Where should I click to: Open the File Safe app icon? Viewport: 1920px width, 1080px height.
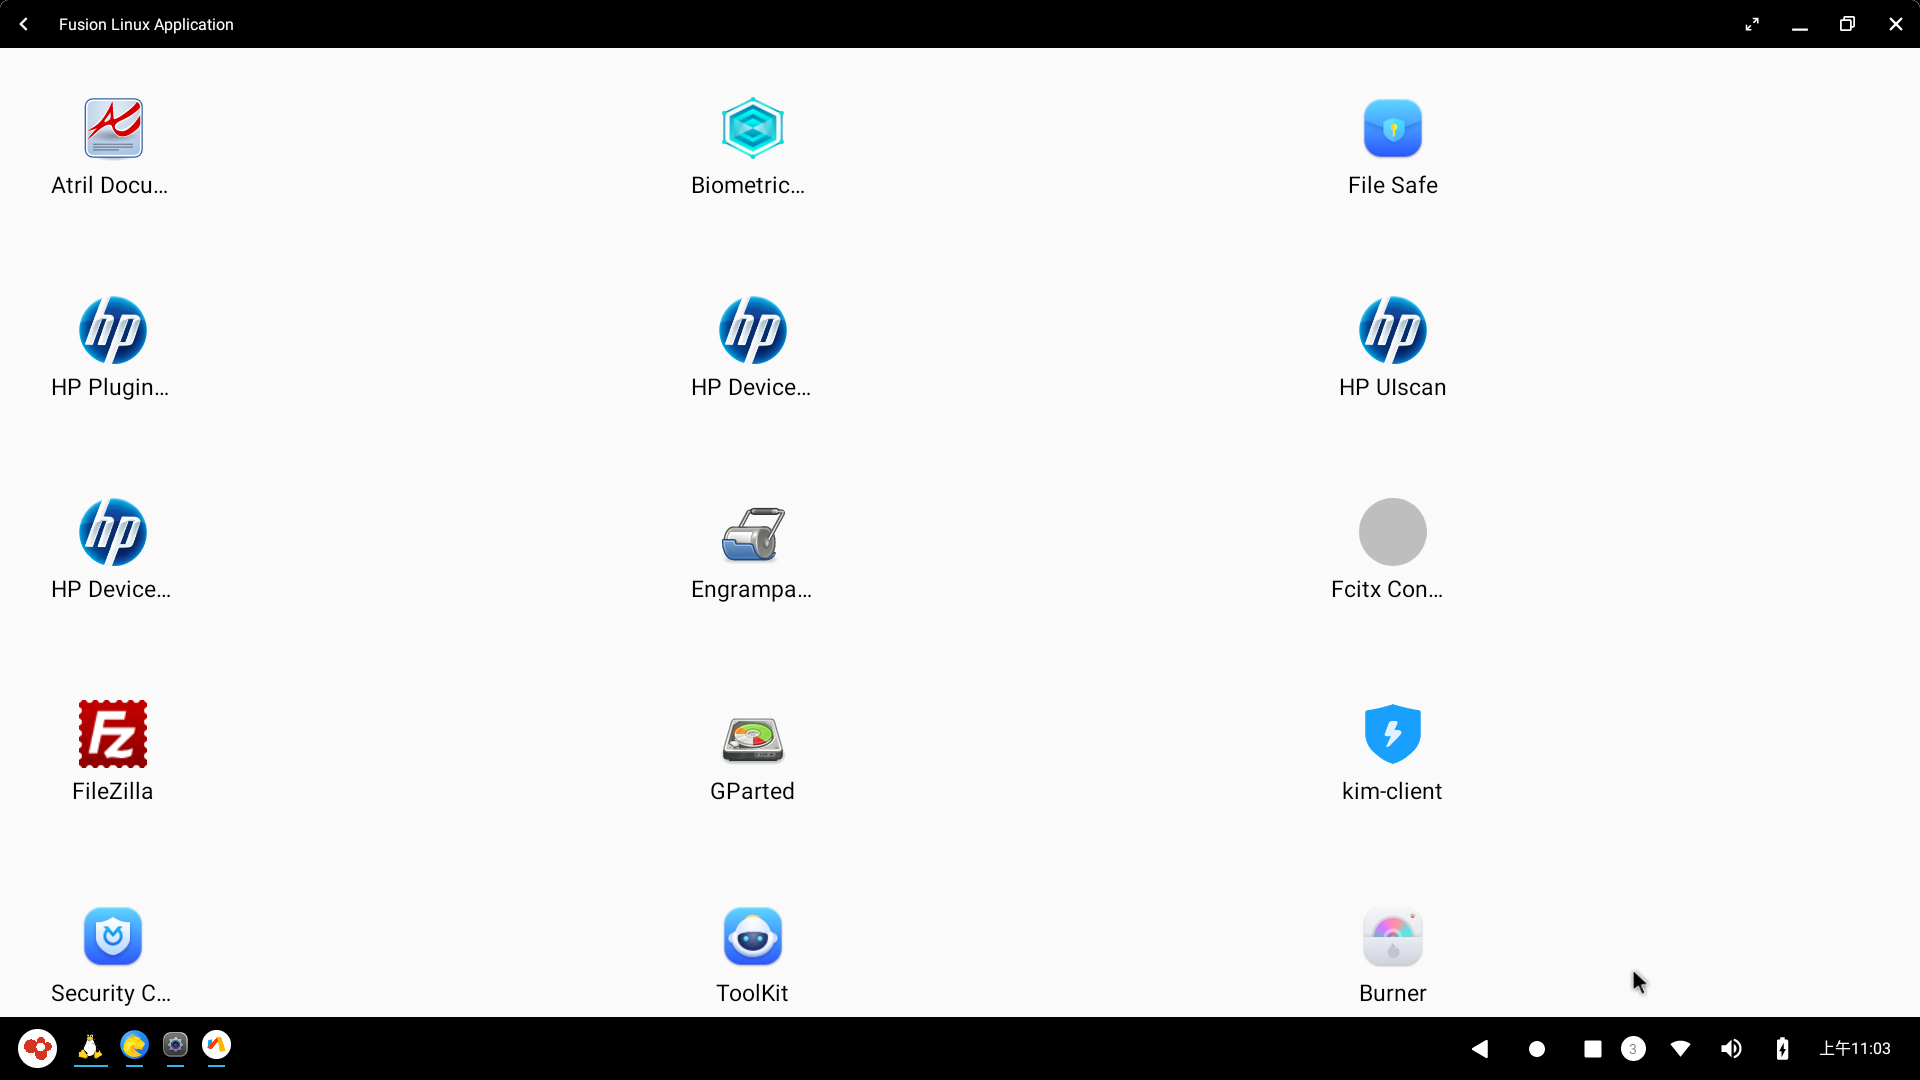[x=1392, y=128]
